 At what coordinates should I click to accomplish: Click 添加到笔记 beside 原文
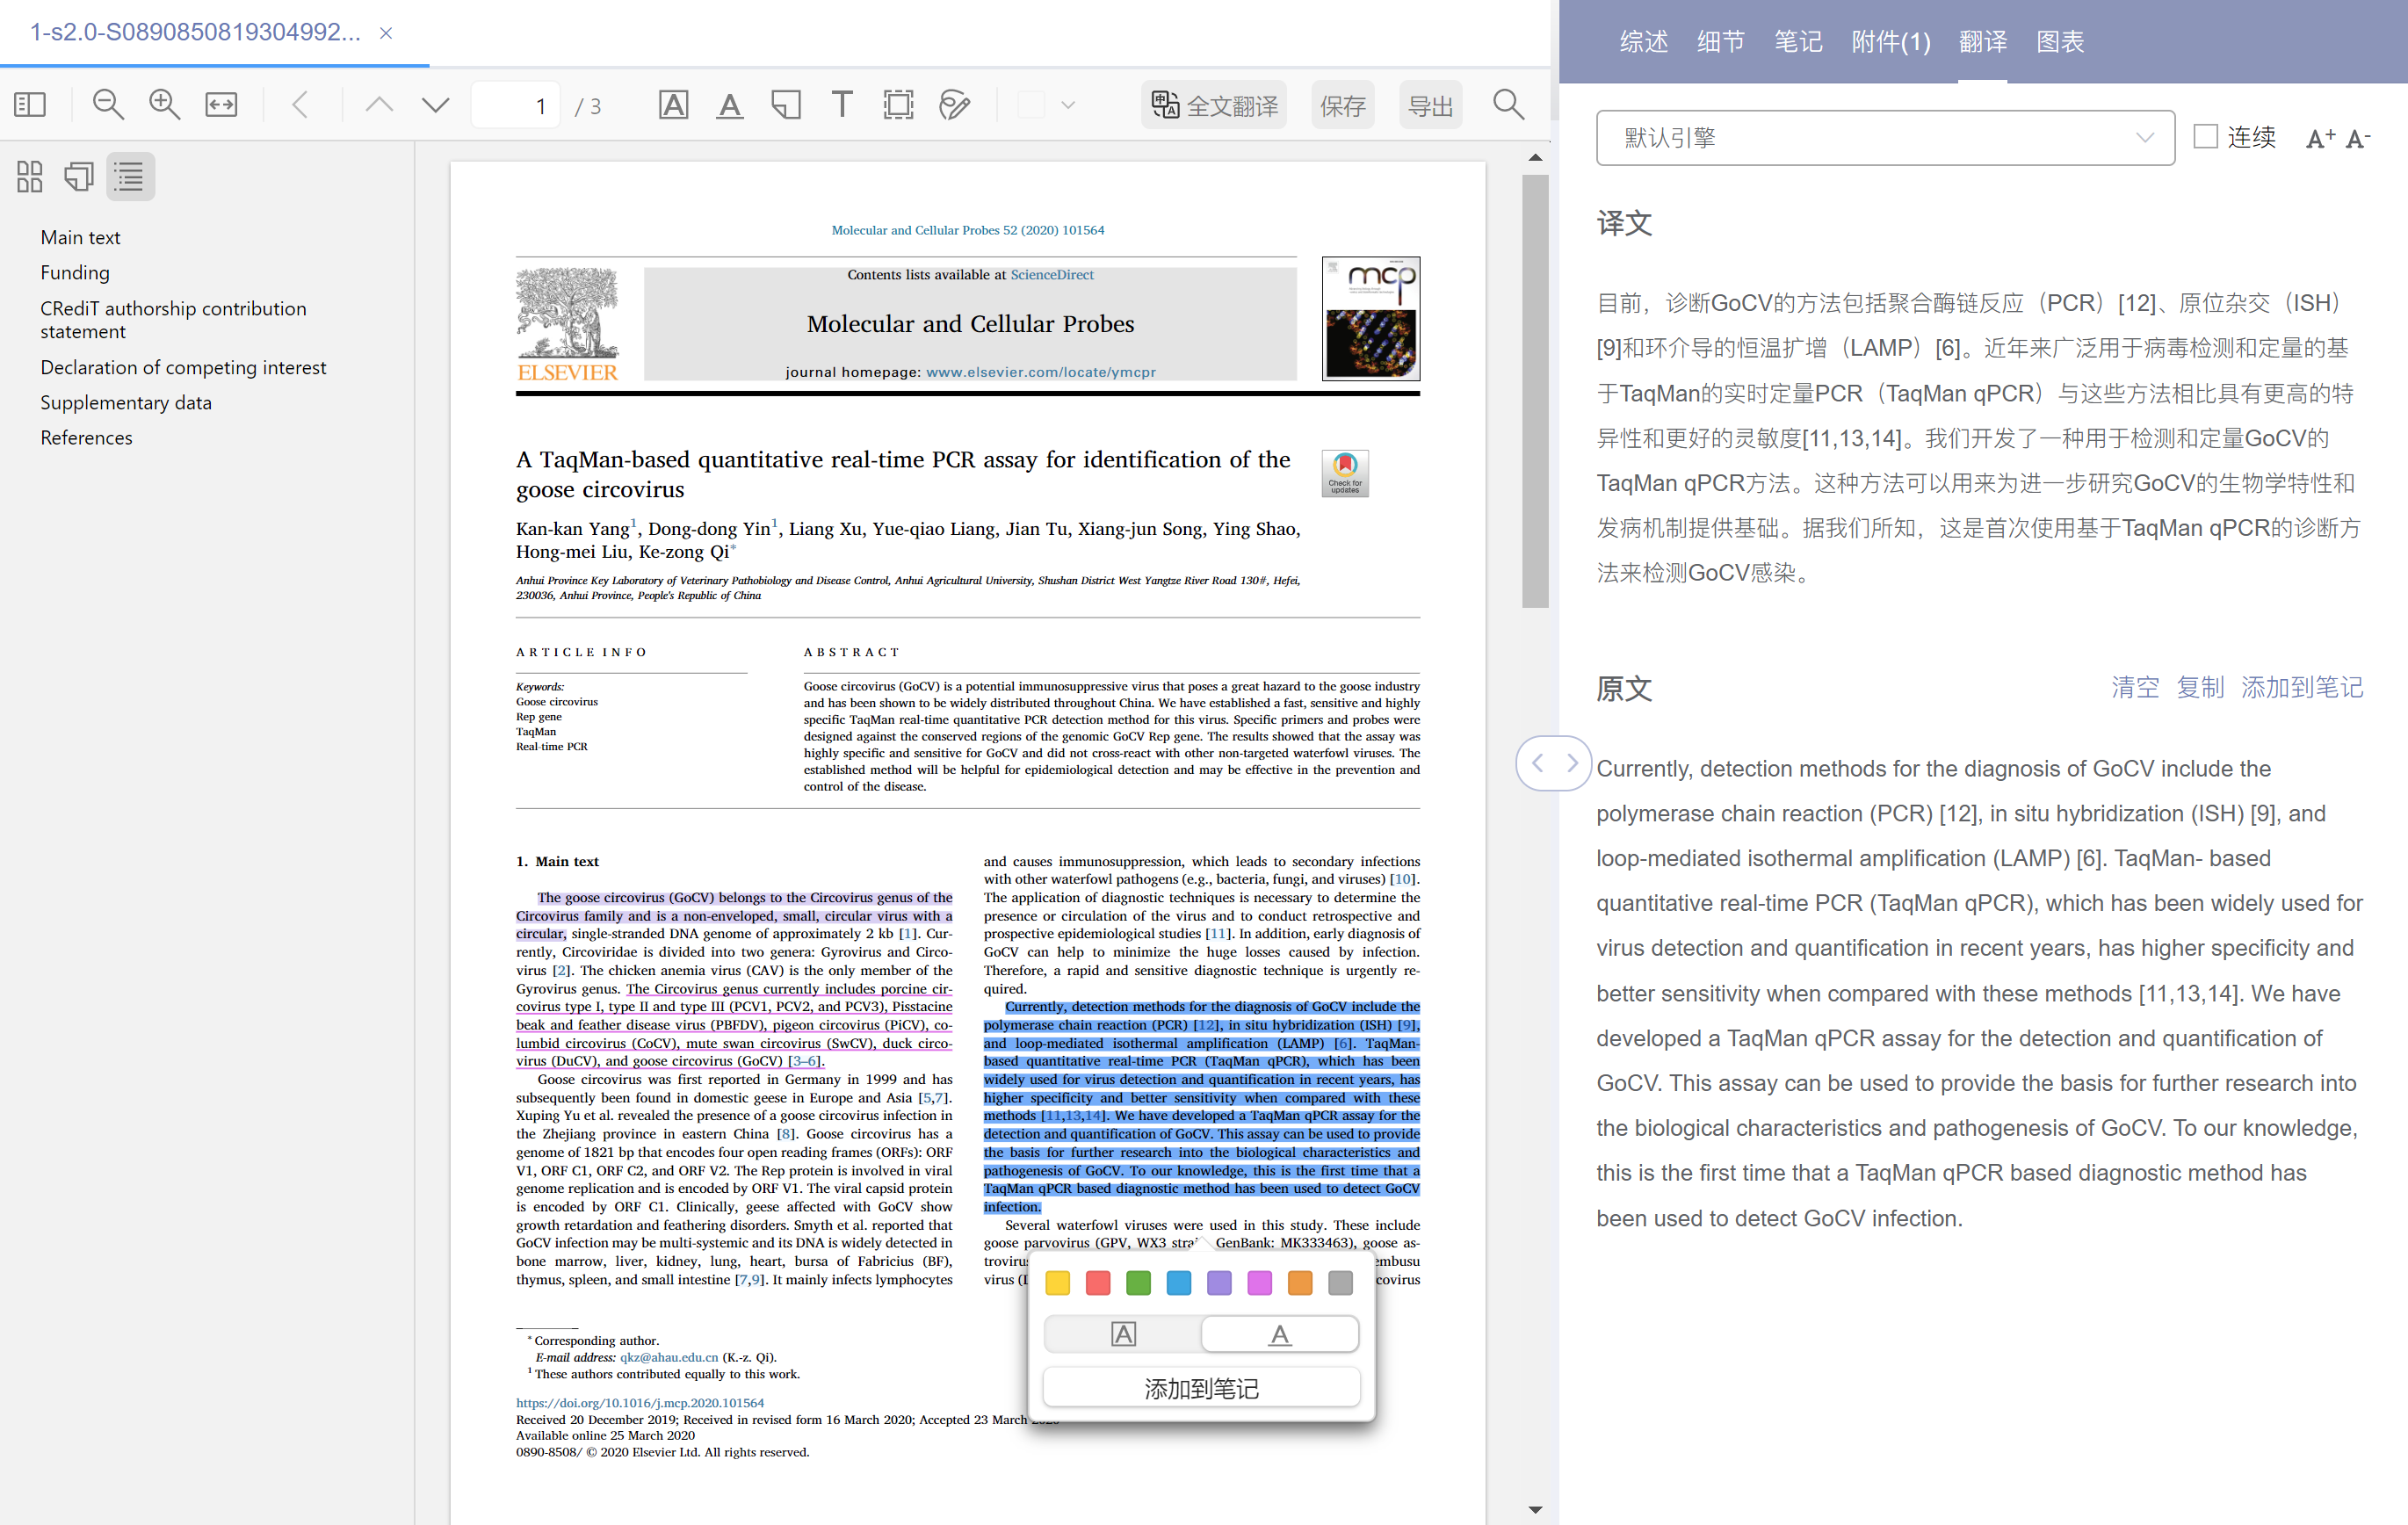click(x=2302, y=687)
